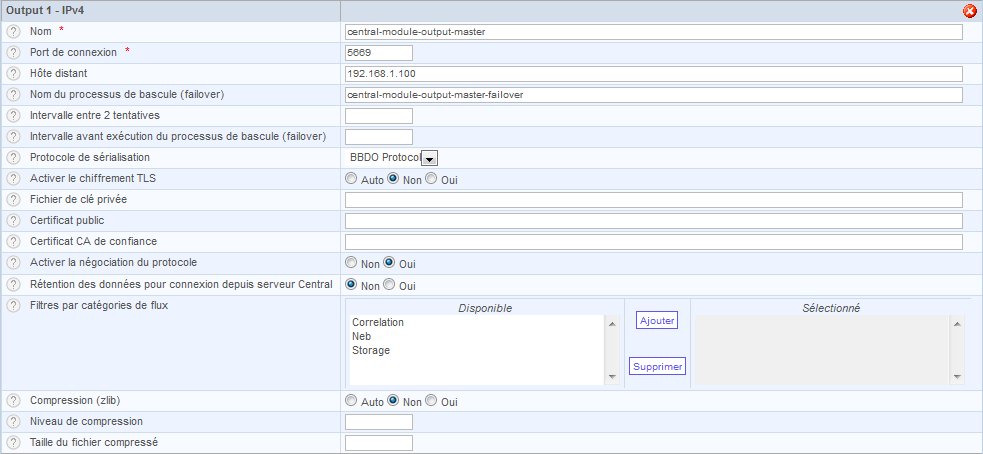Focus the Certificat public field
983x454 pixels.
pyautogui.click(x=654, y=221)
